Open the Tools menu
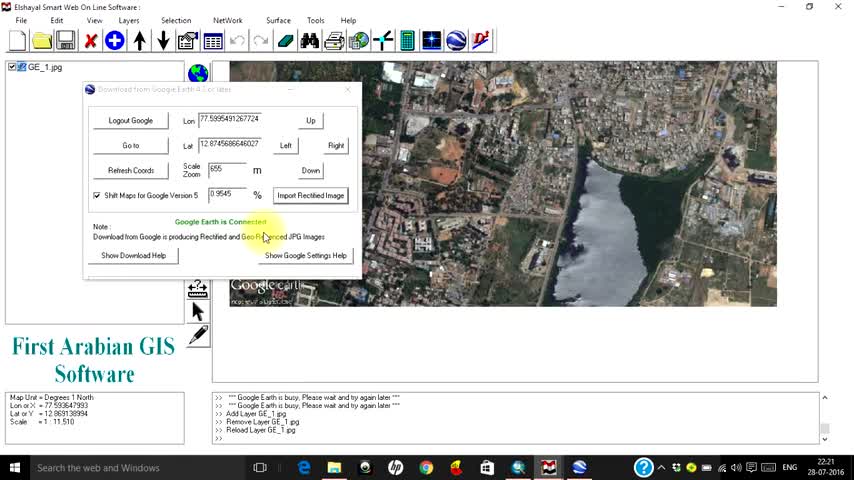Image resolution: width=854 pixels, height=480 pixels. pos(315,20)
